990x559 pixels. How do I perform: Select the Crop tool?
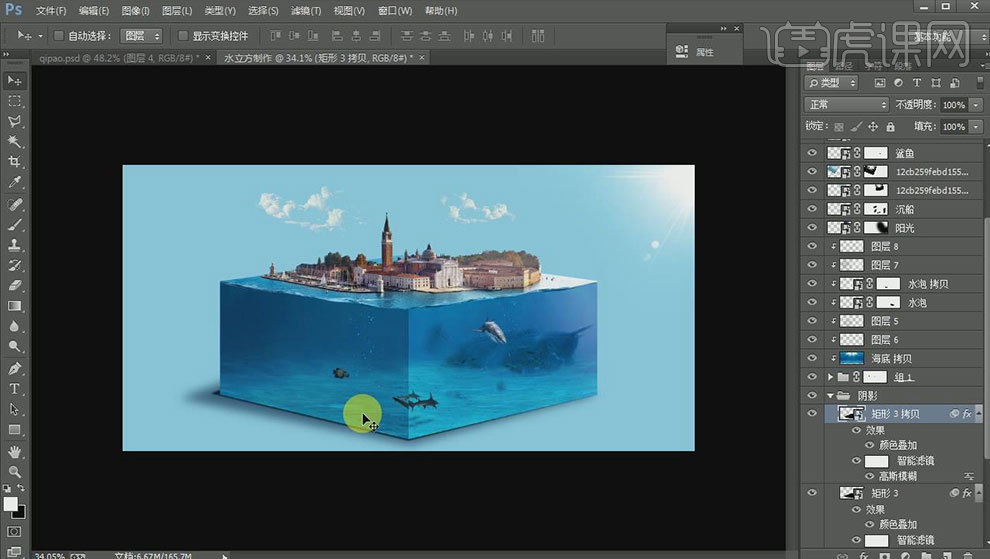(15, 162)
